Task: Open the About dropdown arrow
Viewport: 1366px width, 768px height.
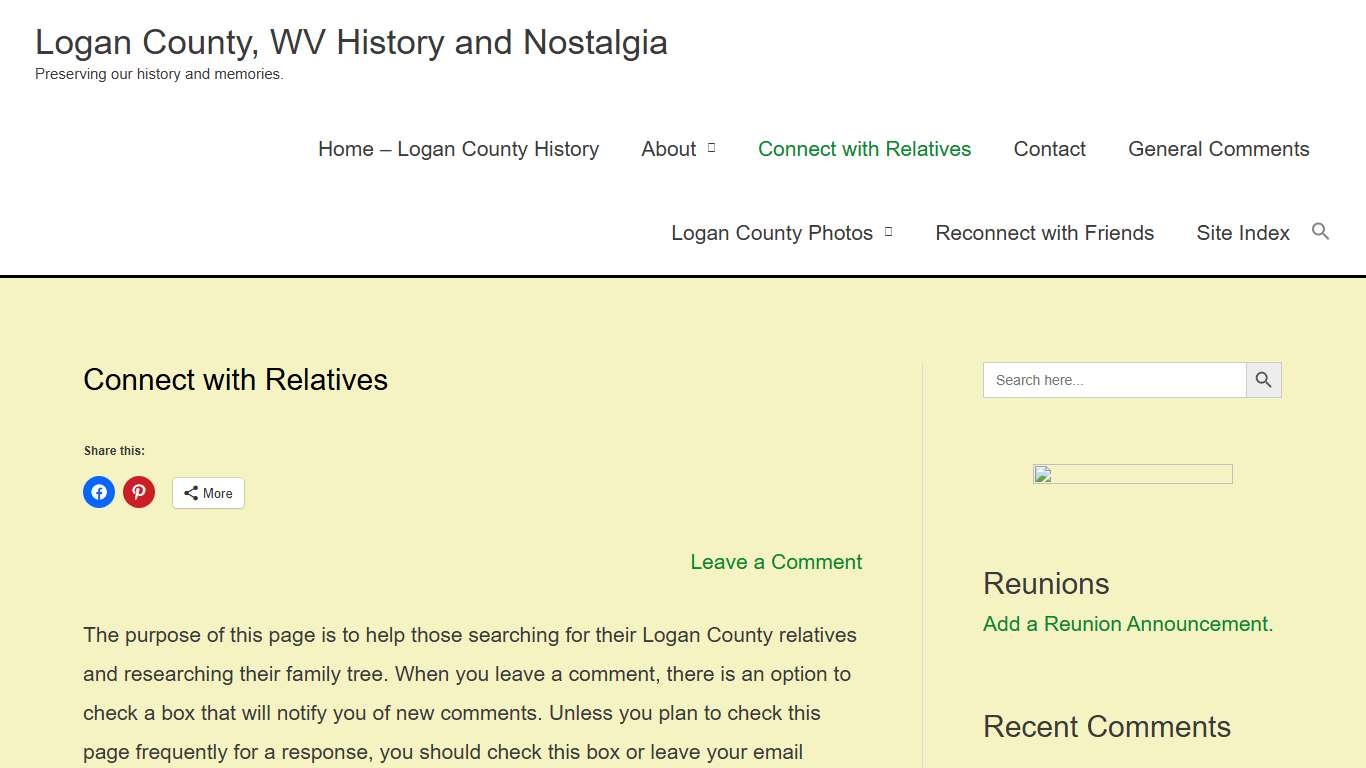Action: [712, 148]
